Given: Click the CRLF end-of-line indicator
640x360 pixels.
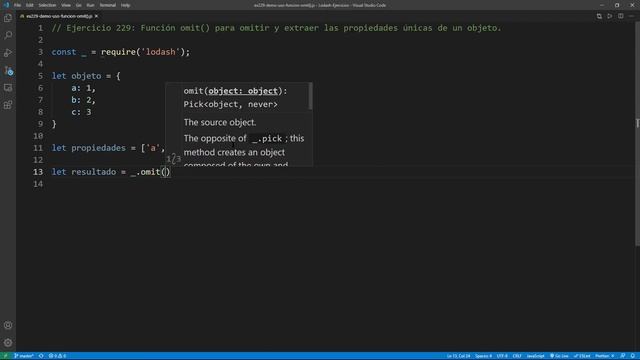Looking at the screenshot, I should (517, 356).
